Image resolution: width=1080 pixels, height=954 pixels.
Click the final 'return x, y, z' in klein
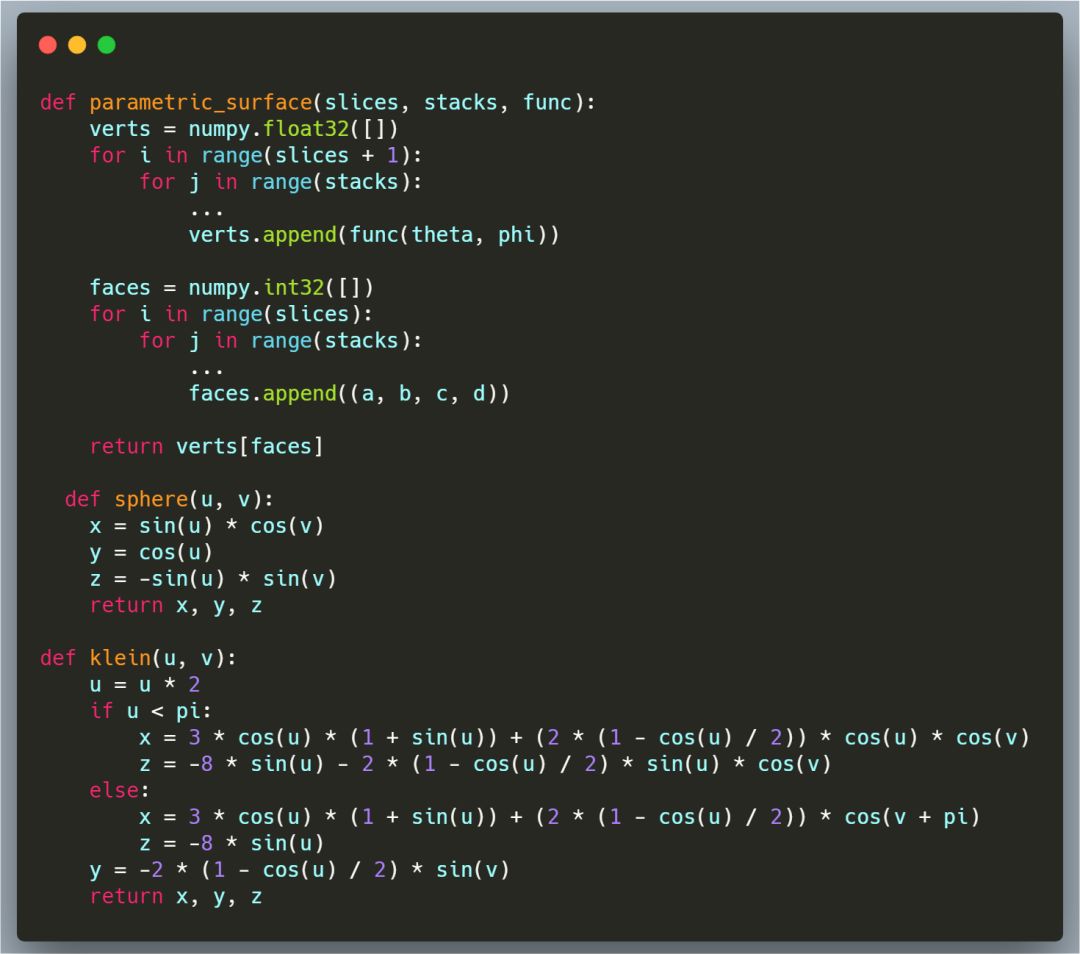176,896
